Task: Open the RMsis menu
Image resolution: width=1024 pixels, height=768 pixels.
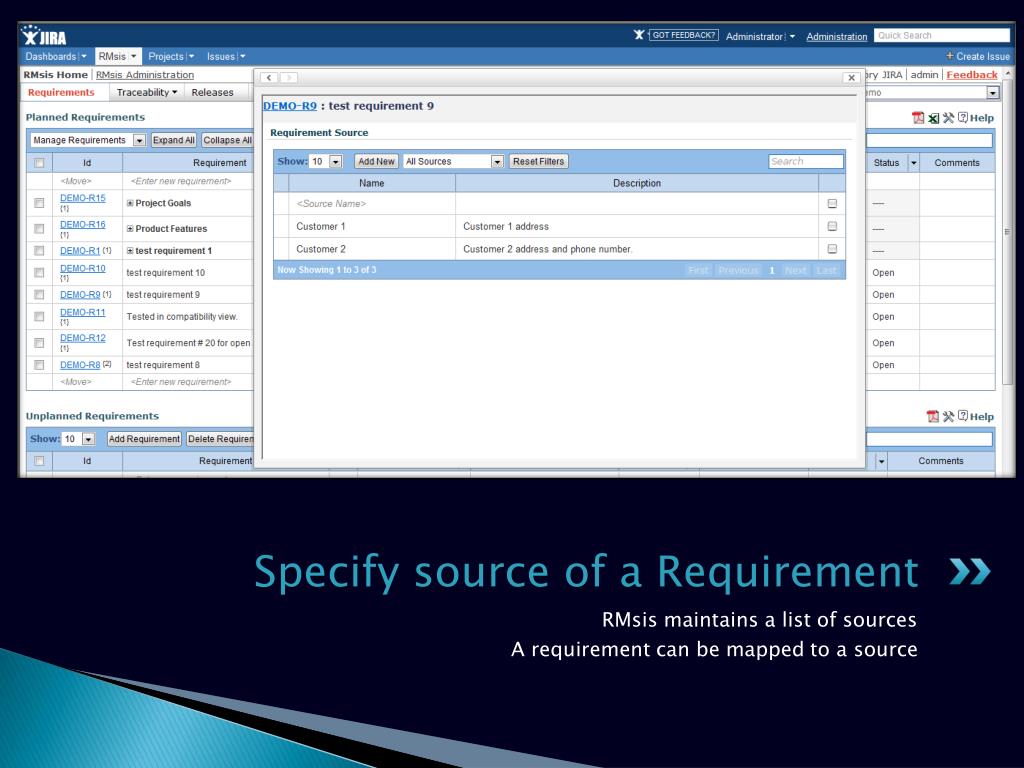Action: (118, 57)
